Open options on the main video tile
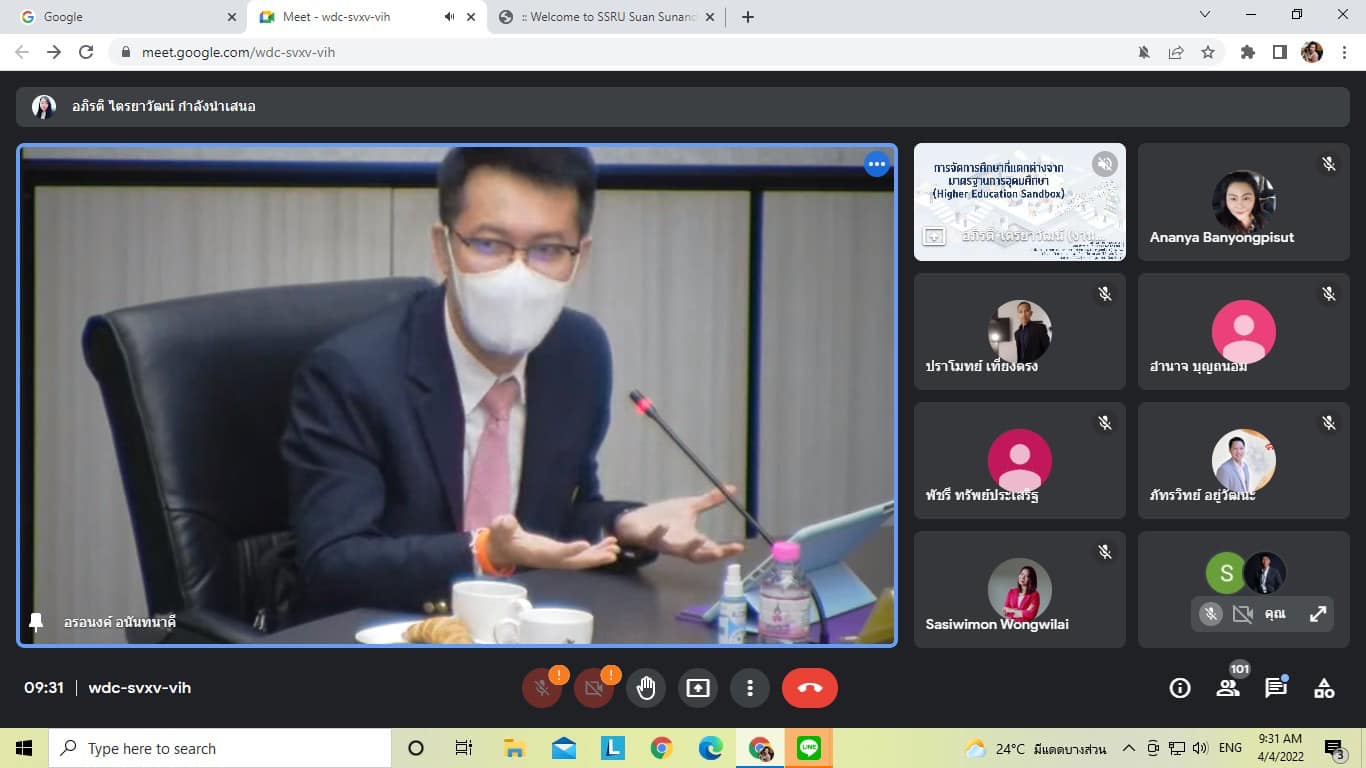 876,165
